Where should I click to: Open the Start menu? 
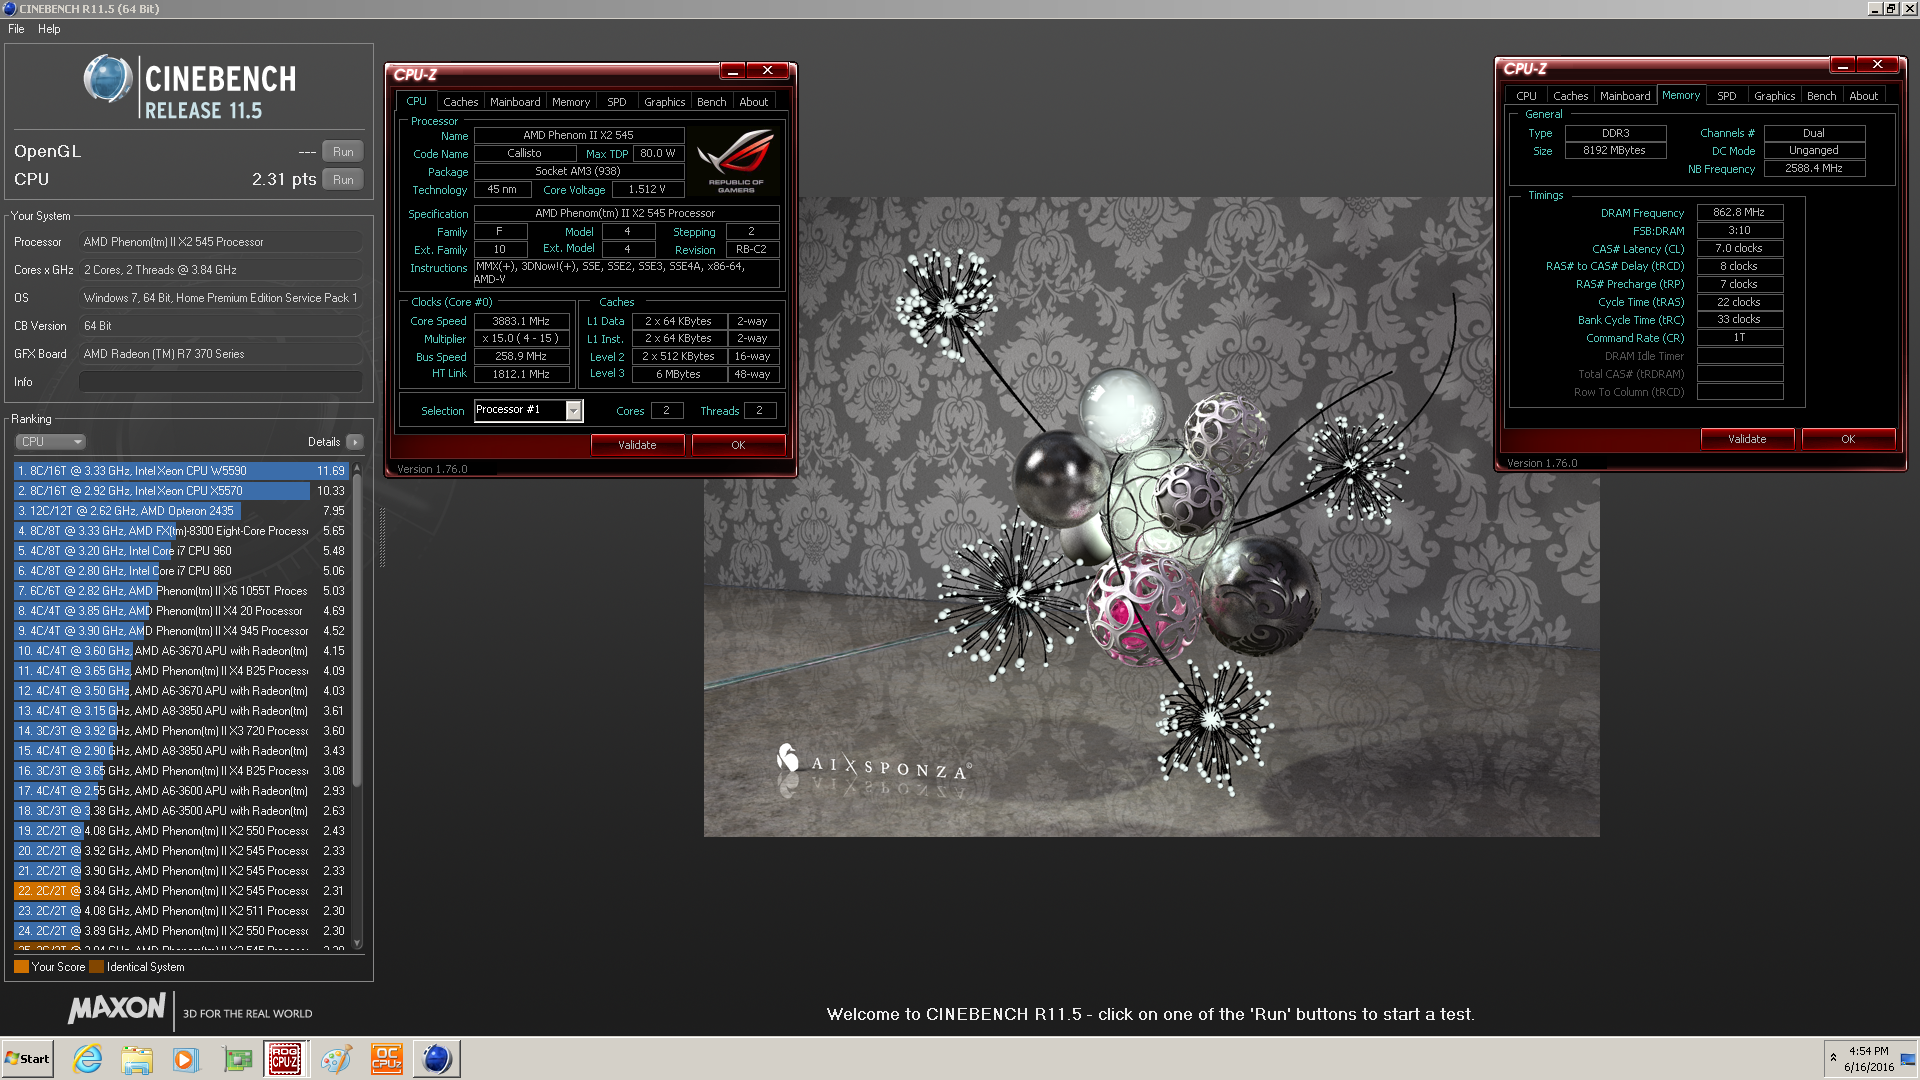click(27, 1059)
